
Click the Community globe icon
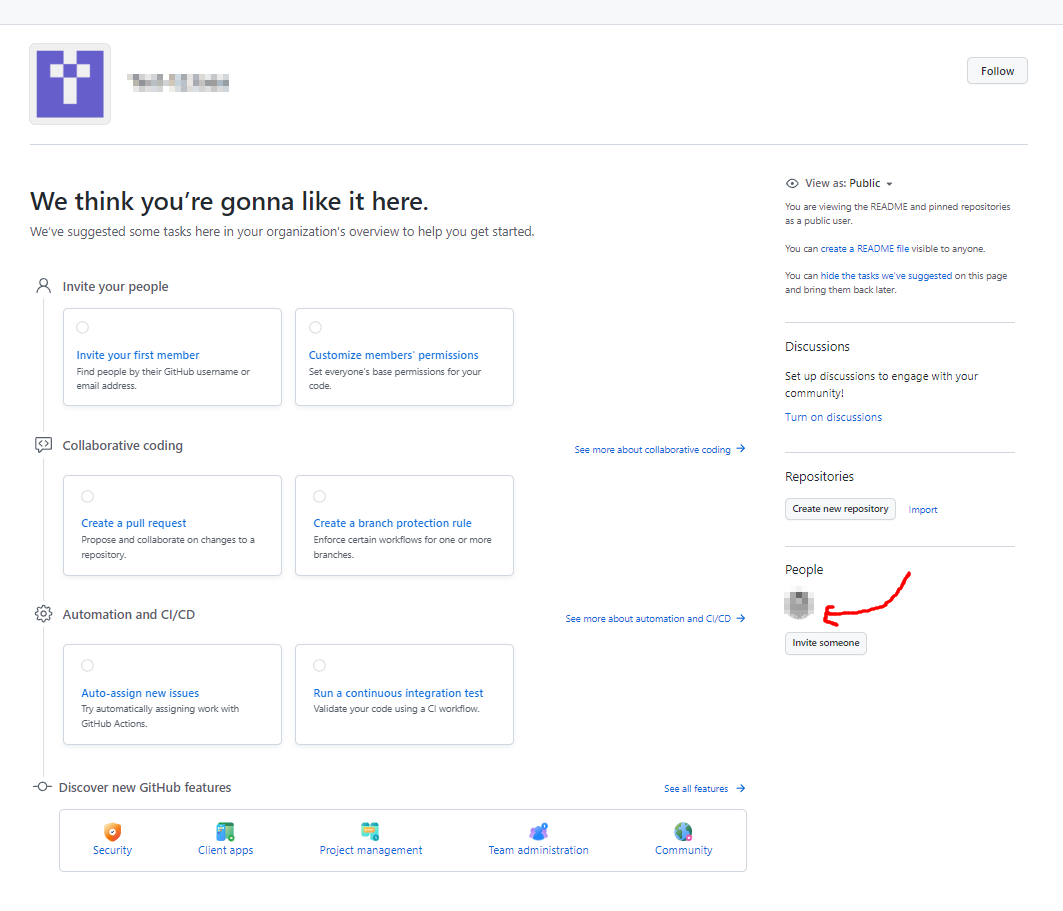pyautogui.click(x=683, y=832)
